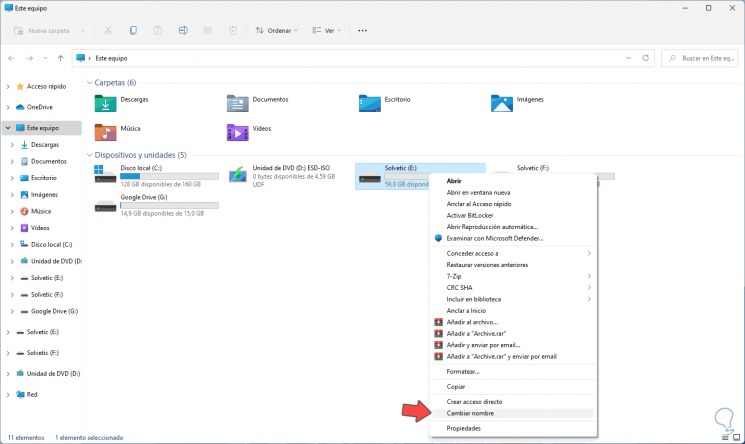Open the Imágenes folder icon

click(x=502, y=103)
